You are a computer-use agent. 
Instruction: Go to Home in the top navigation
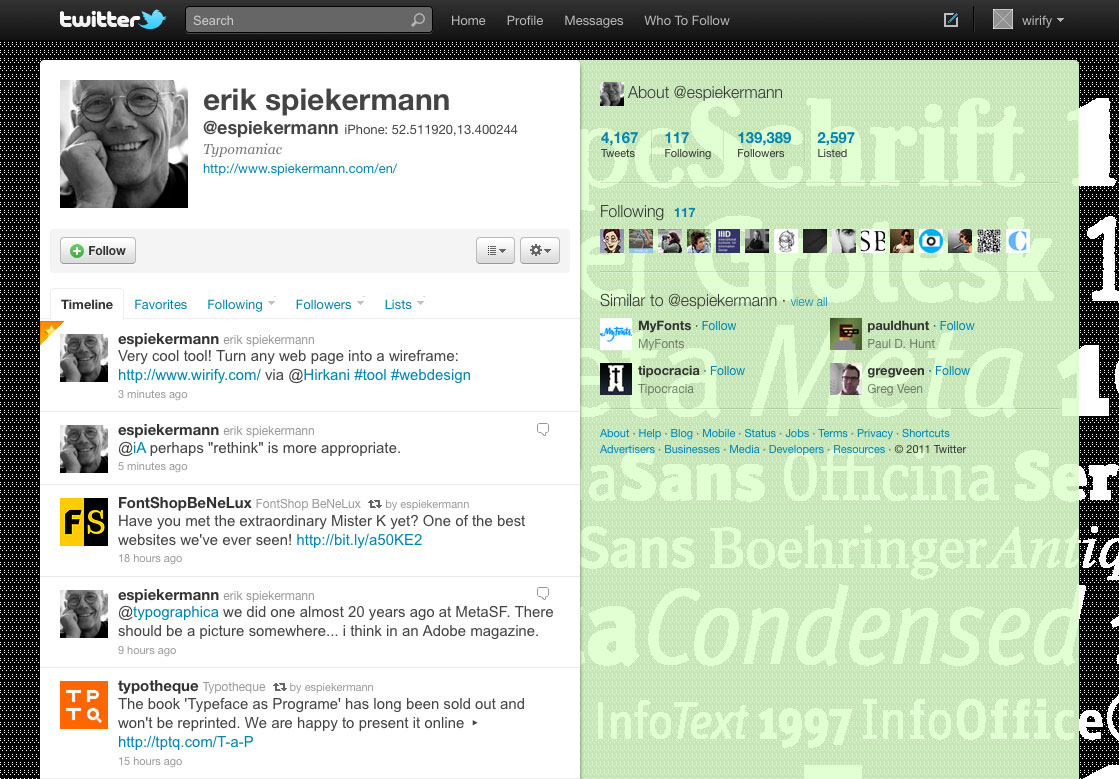tap(468, 21)
